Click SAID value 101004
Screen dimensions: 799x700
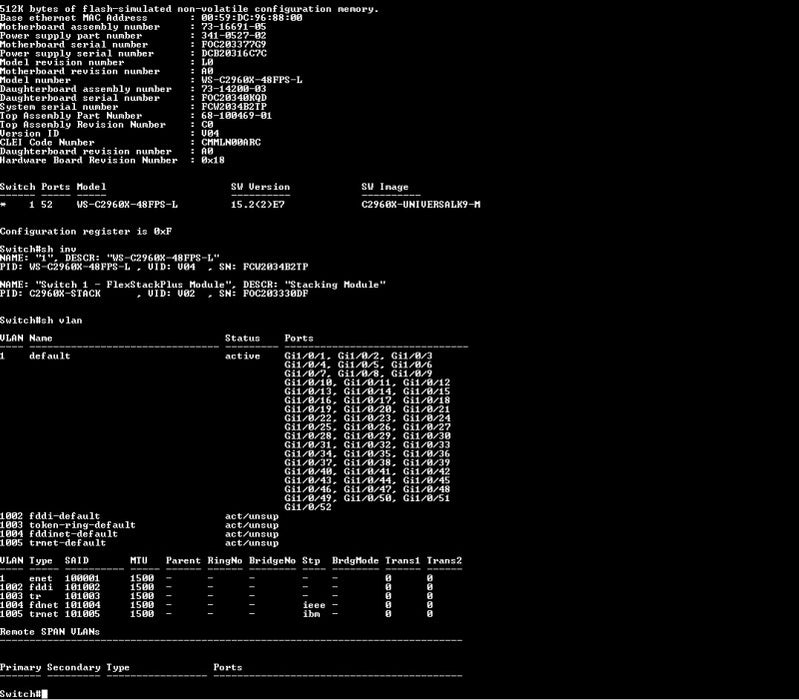(83, 605)
